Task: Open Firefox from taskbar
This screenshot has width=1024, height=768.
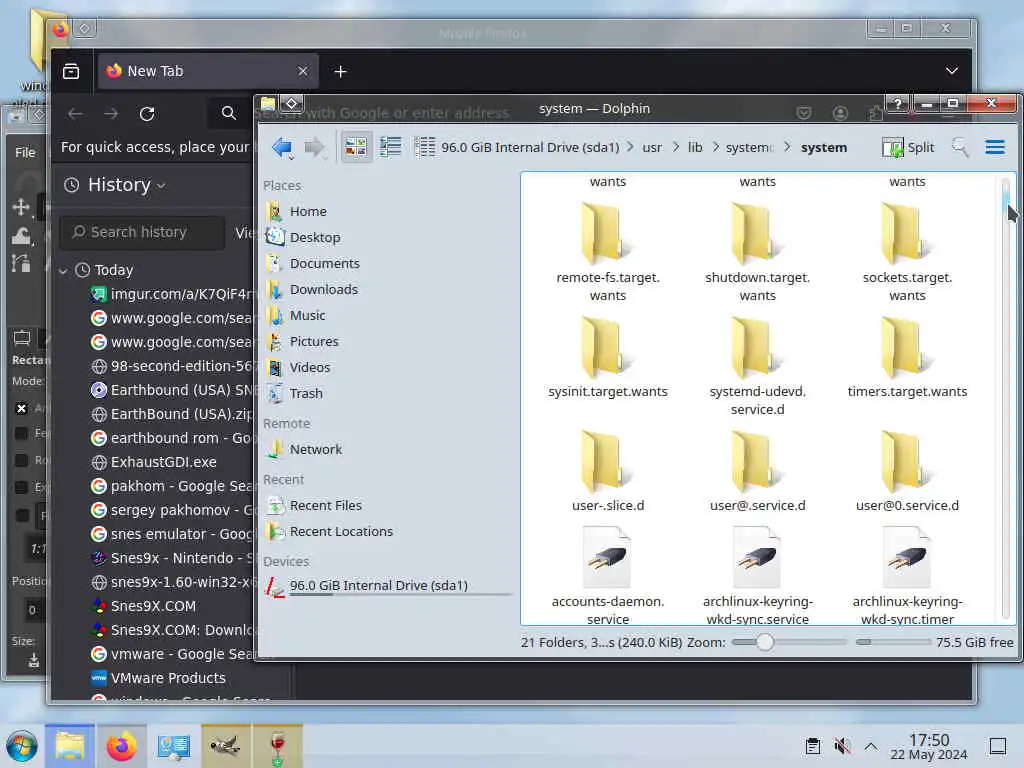Action: (x=121, y=746)
